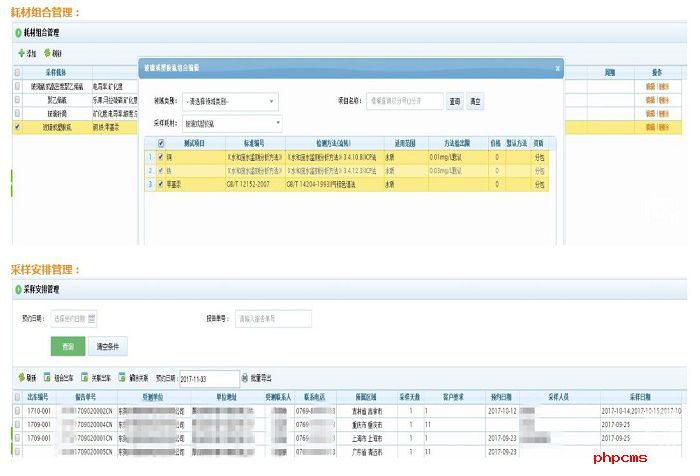Click the 组合出车 toolbar icon
Screen dimensions: 700x476
click(x=47, y=378)
